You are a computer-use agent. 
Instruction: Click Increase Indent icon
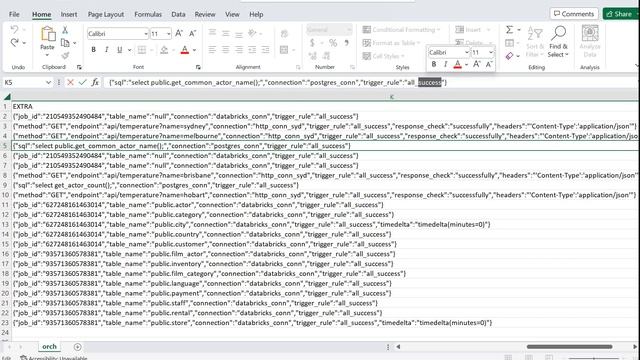click(265, 50)
